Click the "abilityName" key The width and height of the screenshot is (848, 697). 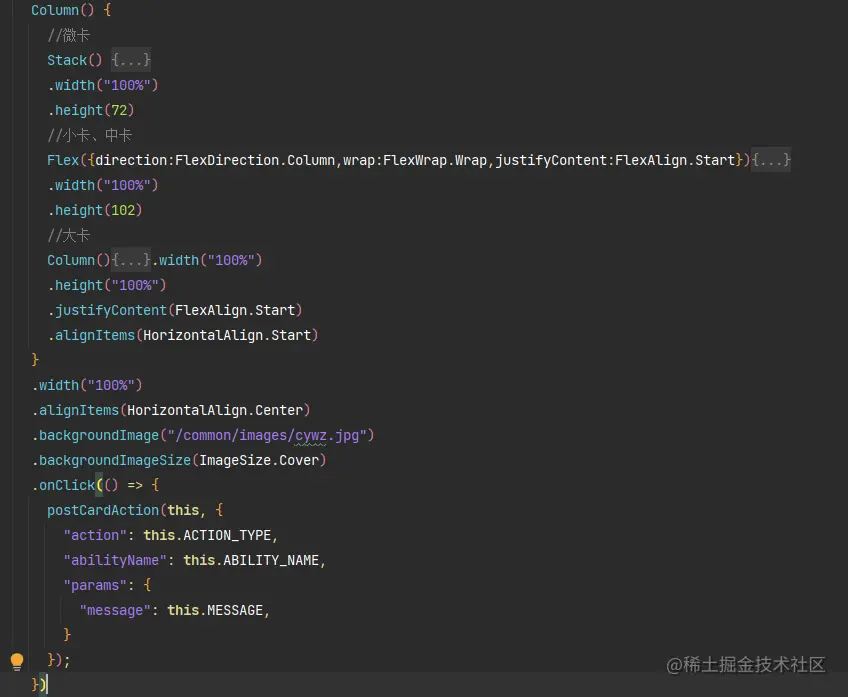pos(115,560)
